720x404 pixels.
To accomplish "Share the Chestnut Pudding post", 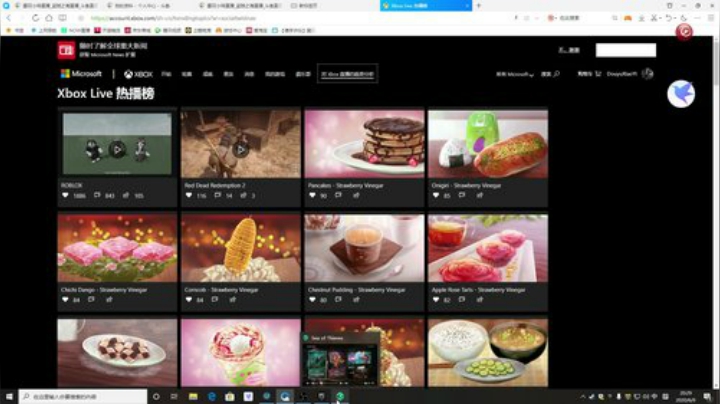I will tap(356, 300).
